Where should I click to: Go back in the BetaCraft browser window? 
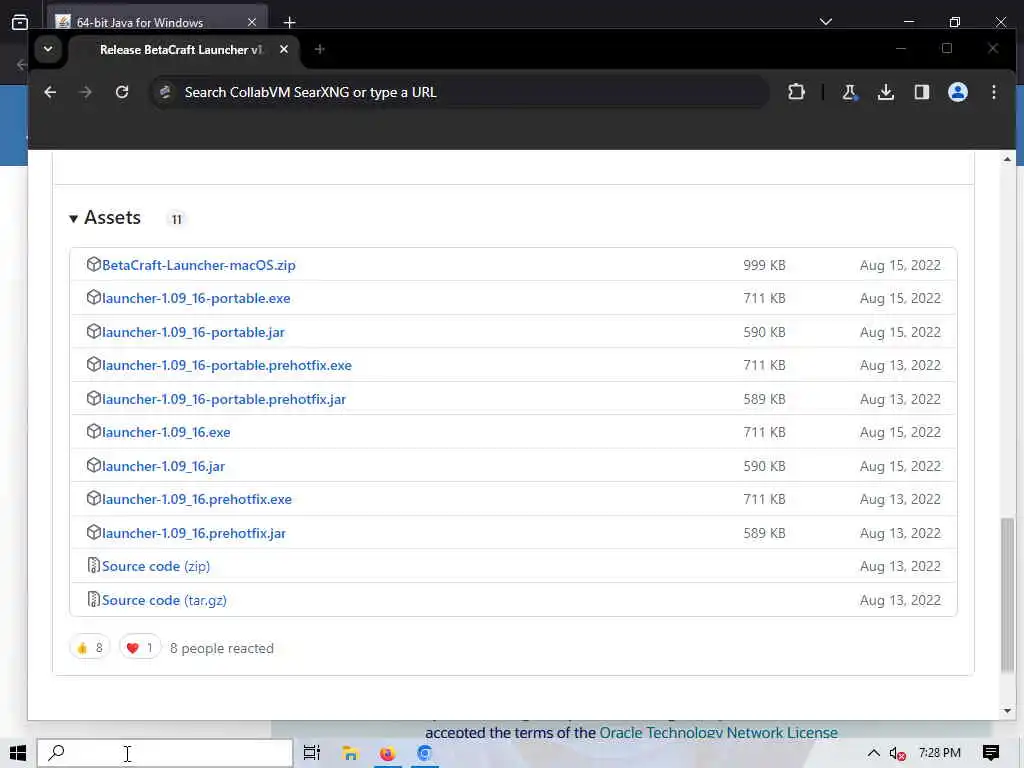50,92
